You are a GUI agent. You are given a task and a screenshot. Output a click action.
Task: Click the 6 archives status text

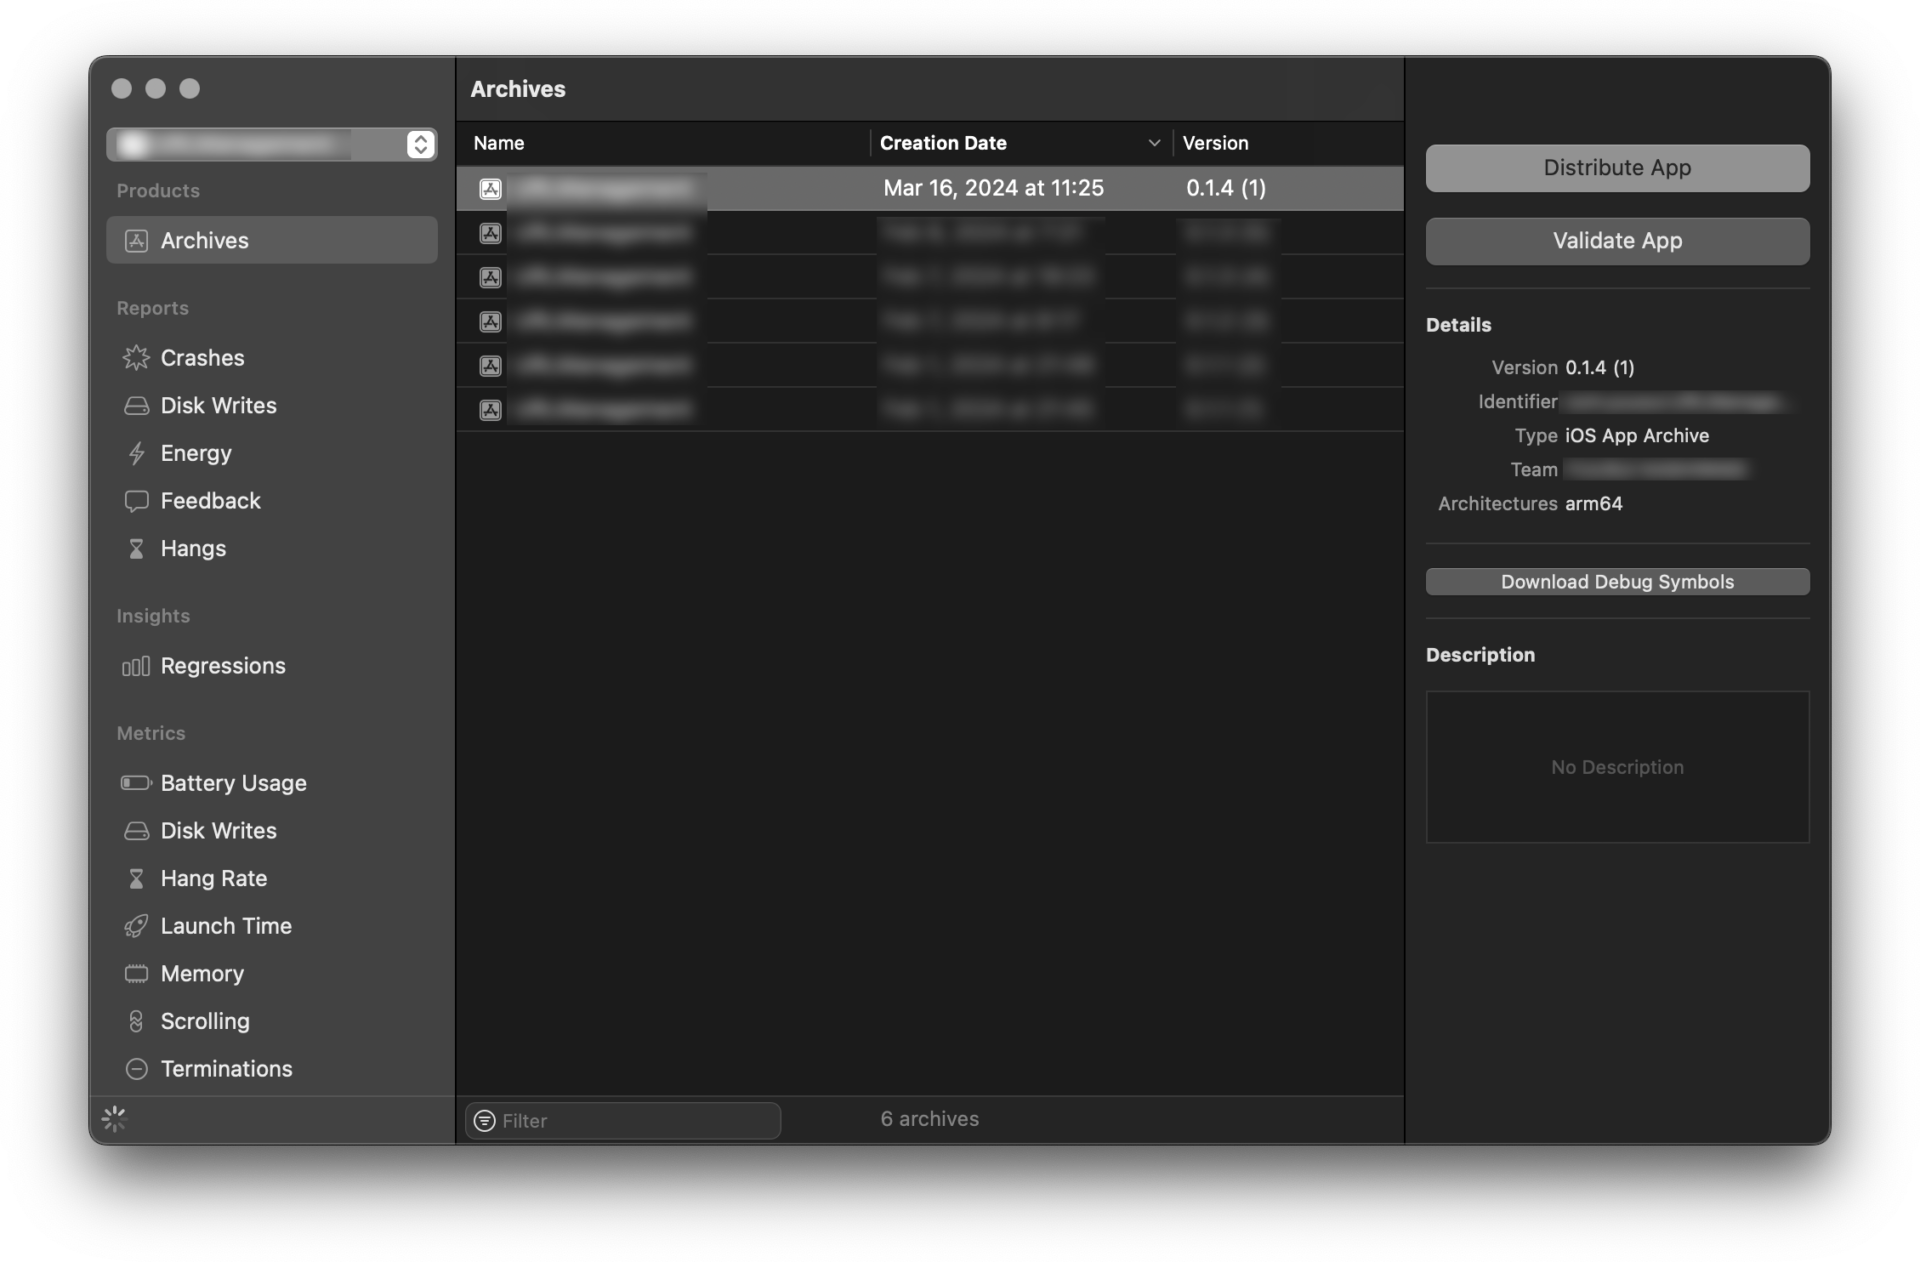pyautogui.click(x=929, y=1119)
